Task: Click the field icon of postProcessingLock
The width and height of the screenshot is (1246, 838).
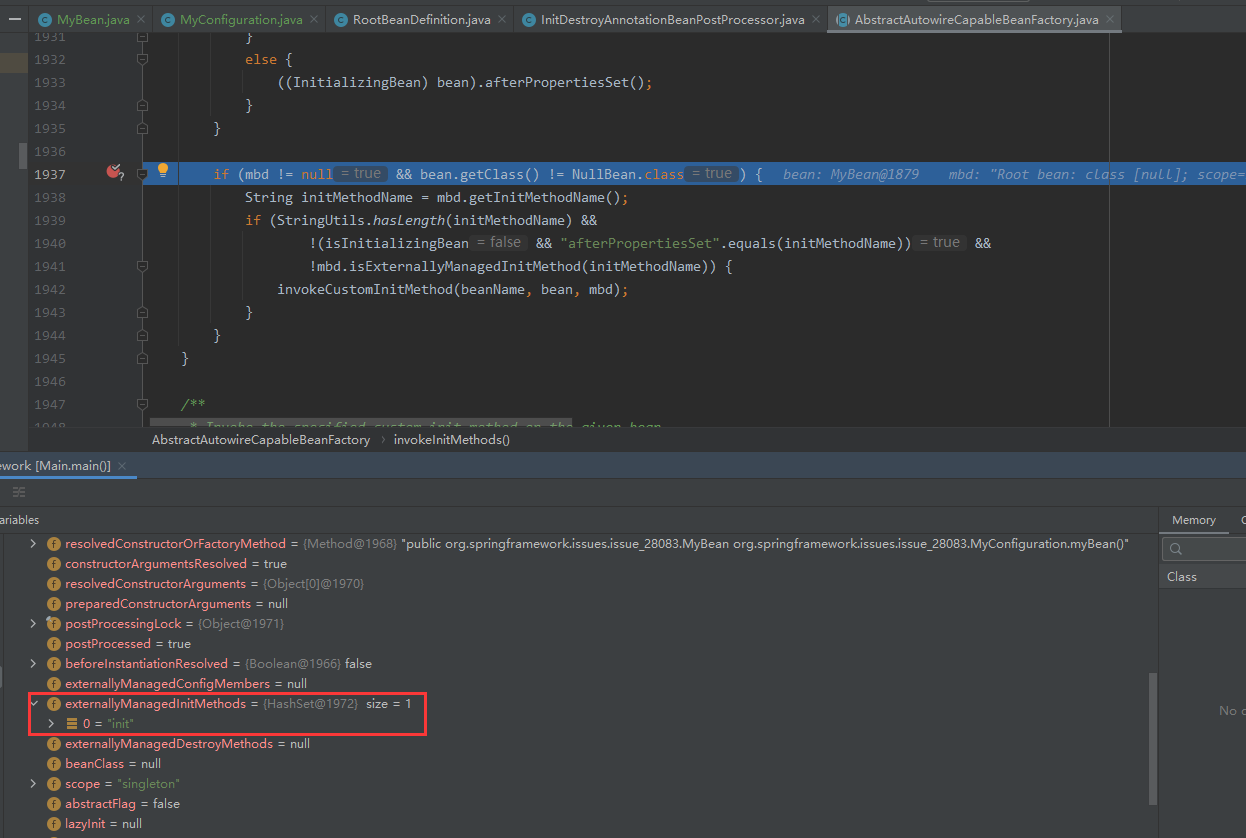Action: pos(54,624)
